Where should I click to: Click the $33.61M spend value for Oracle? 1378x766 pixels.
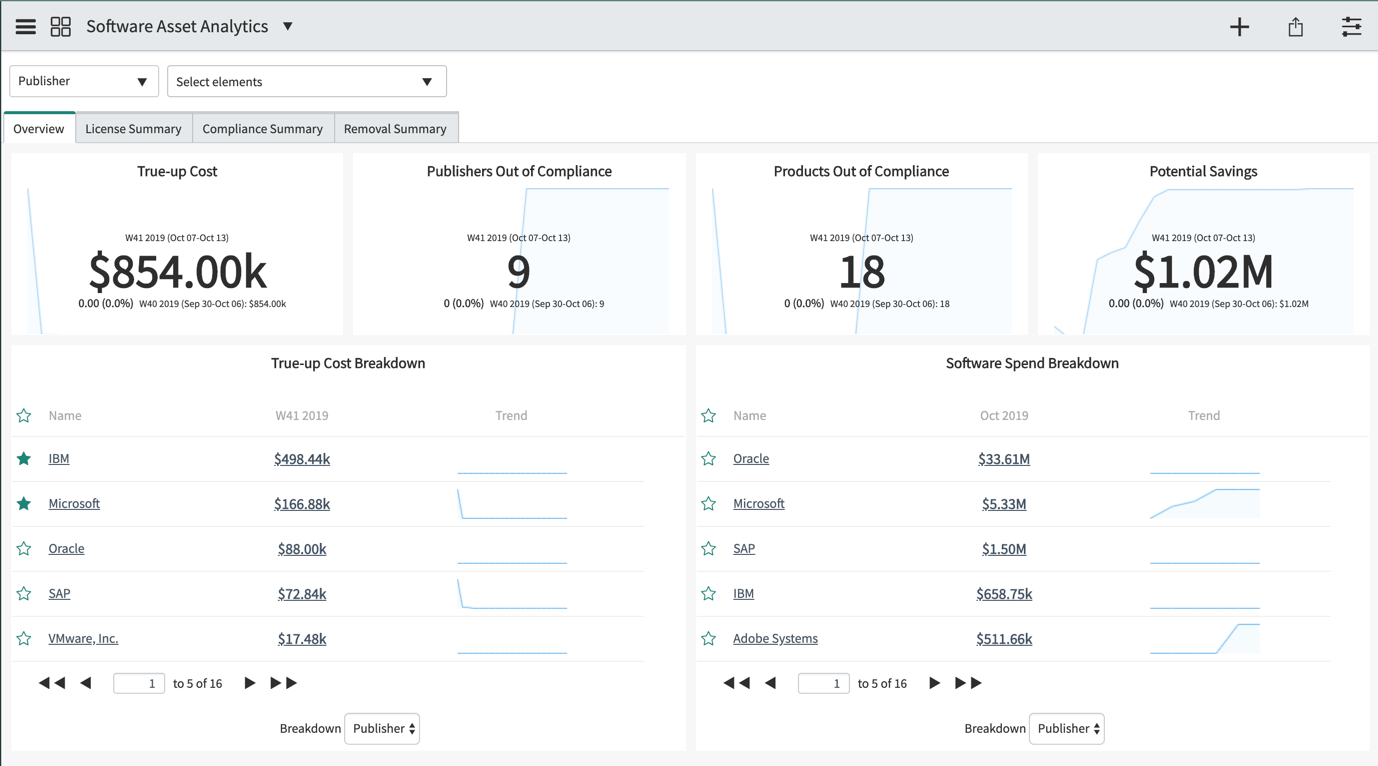click(1004, 459)
